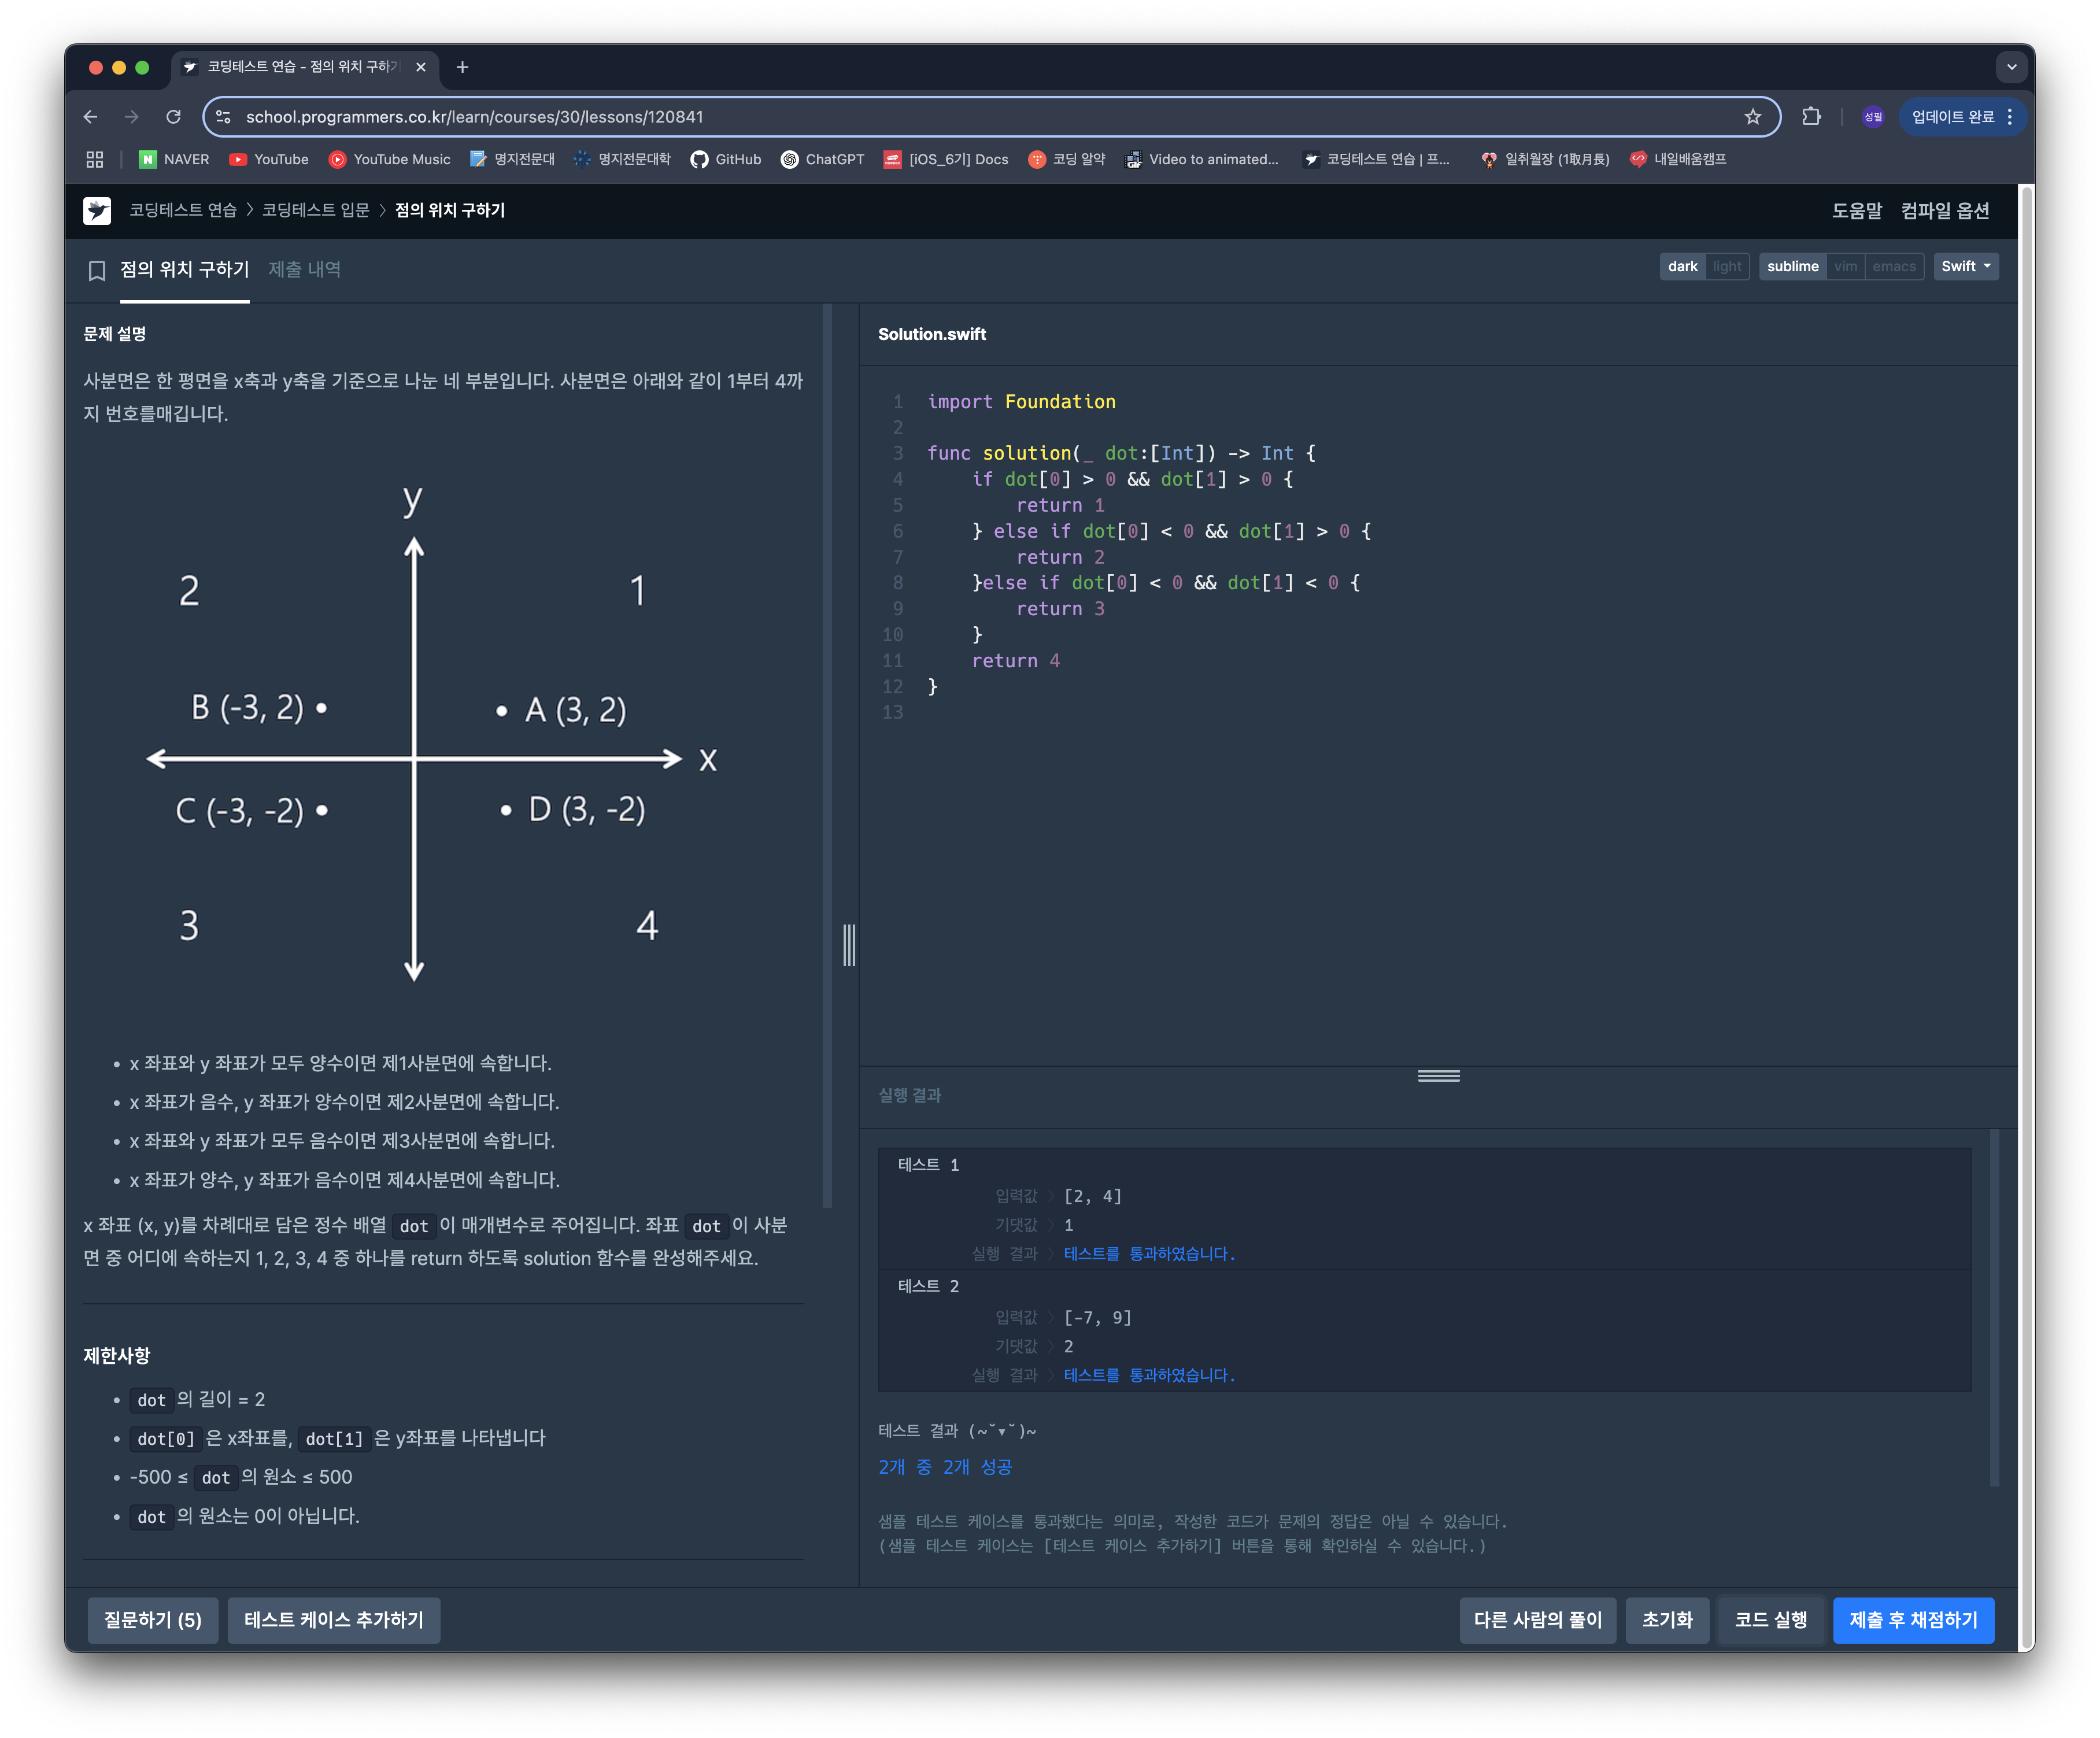Open the [iOS_6기] Docs bookmark
Screen dimensions: 2100x1738
(x=946, y=159)
